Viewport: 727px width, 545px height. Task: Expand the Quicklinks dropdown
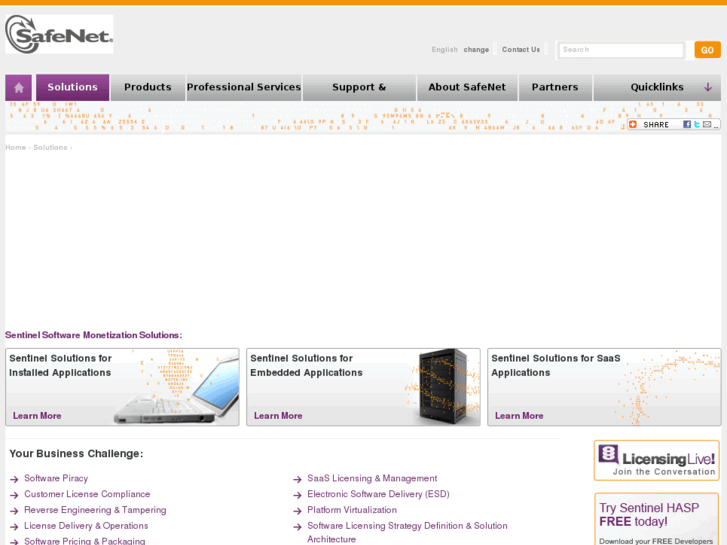coord(657,87)
